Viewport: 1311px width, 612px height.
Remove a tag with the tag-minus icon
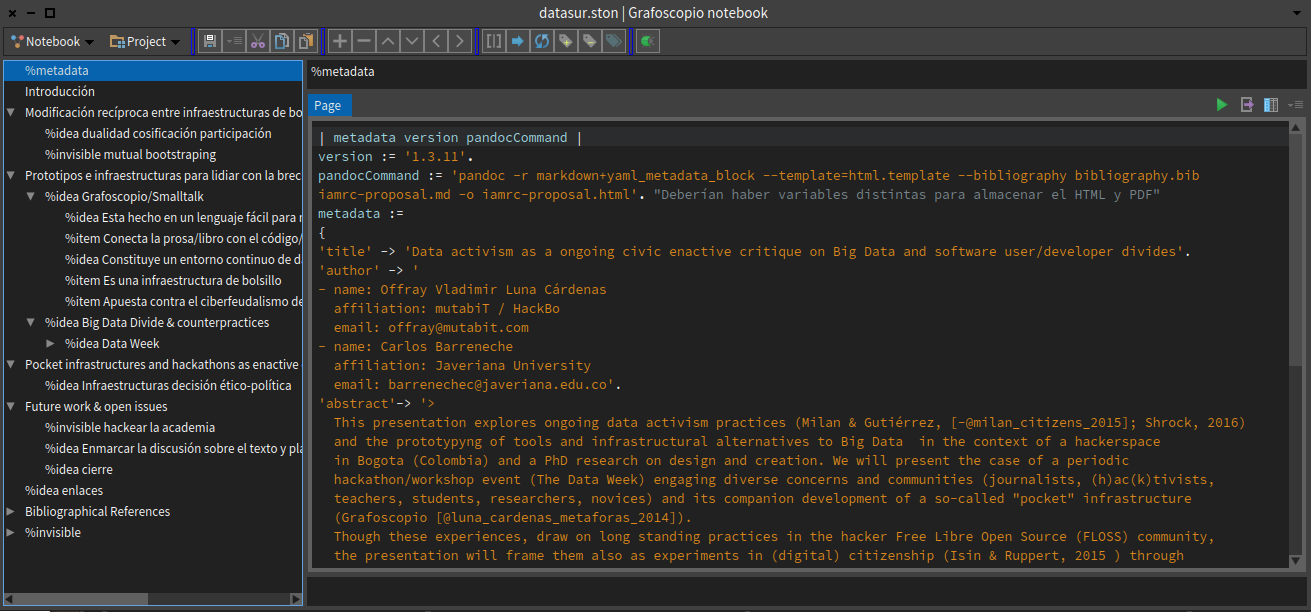tap(589, 40)
